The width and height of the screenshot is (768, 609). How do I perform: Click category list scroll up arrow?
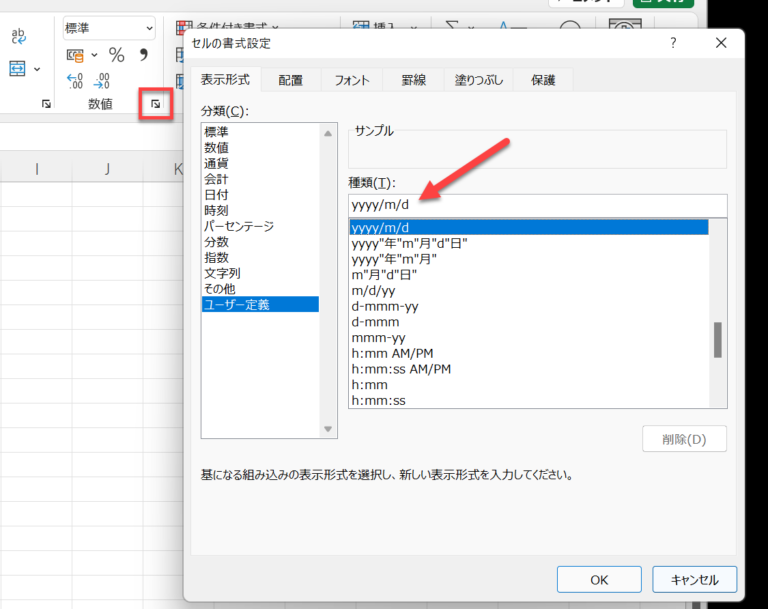(x=328, y=133)
